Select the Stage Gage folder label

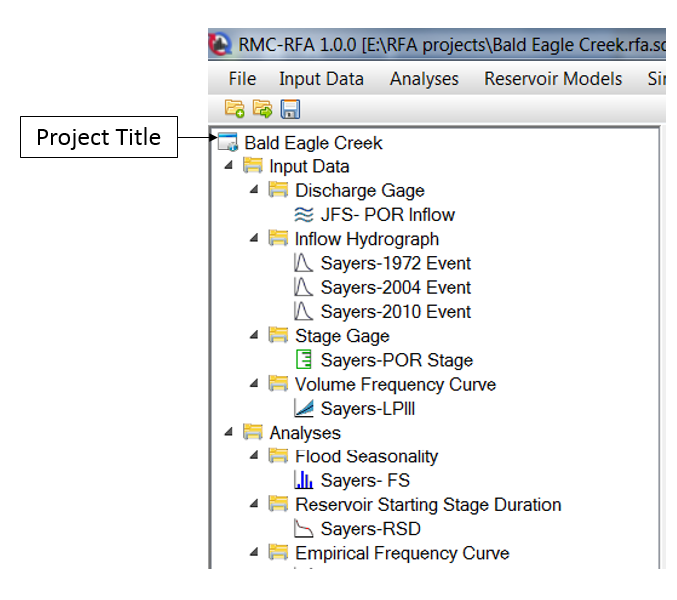(x=342, y=336)
